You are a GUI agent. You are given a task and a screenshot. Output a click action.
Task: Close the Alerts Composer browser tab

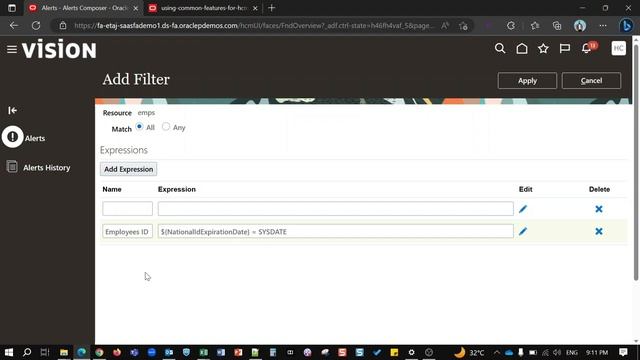click(x=136, y=8)
